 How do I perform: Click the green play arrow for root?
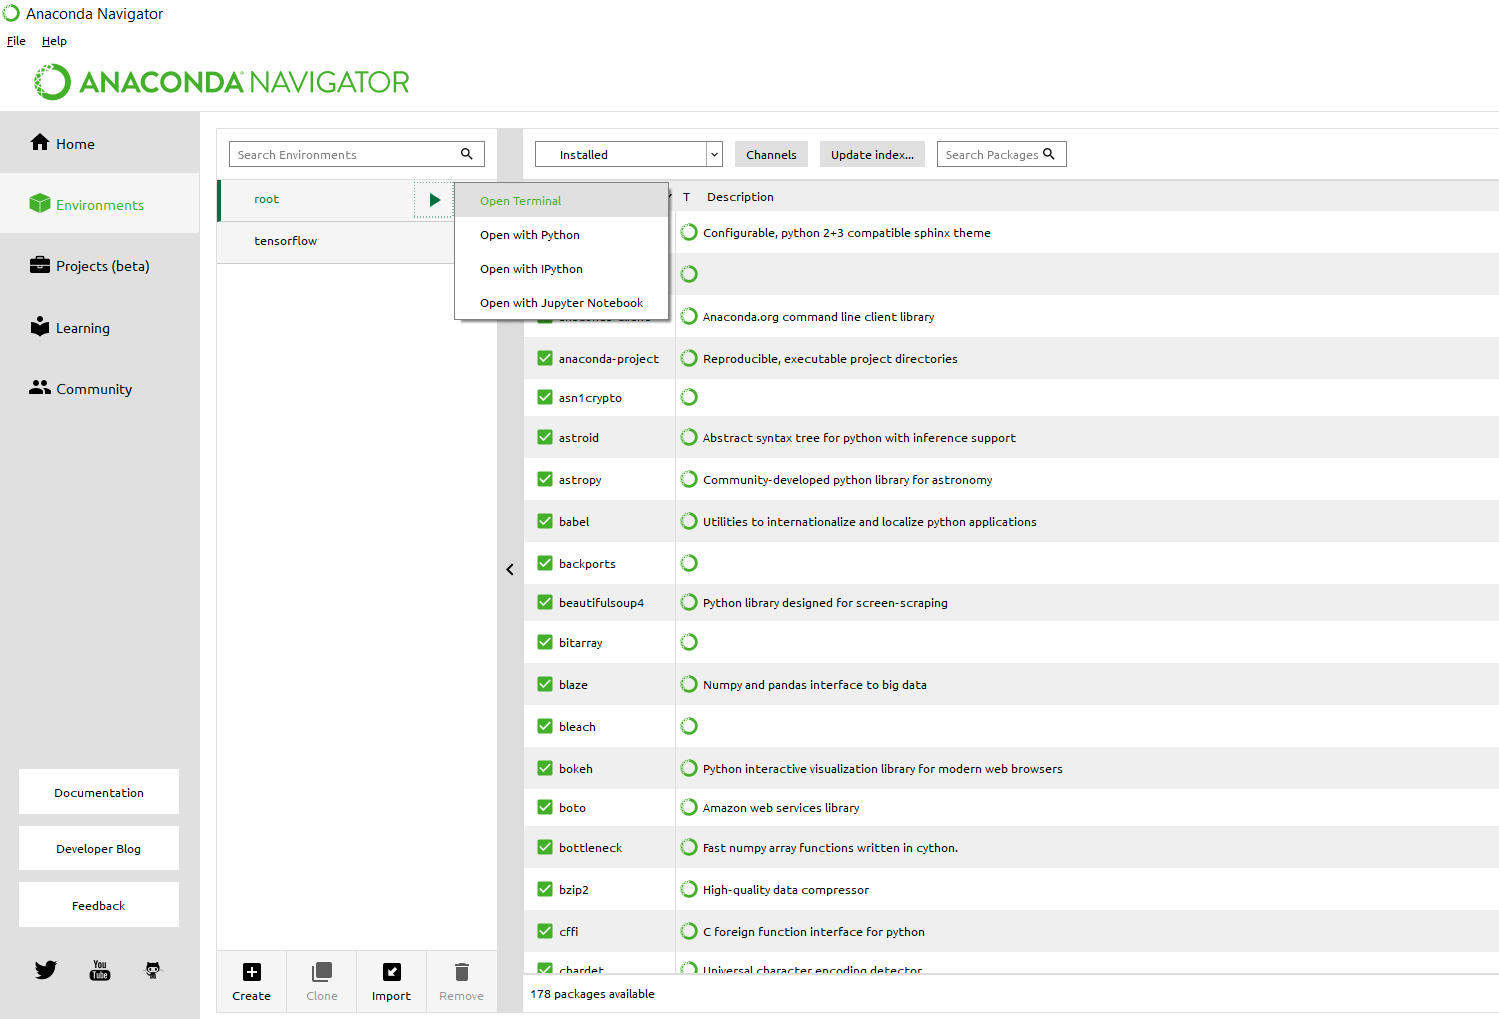click(x=435, y=200)
